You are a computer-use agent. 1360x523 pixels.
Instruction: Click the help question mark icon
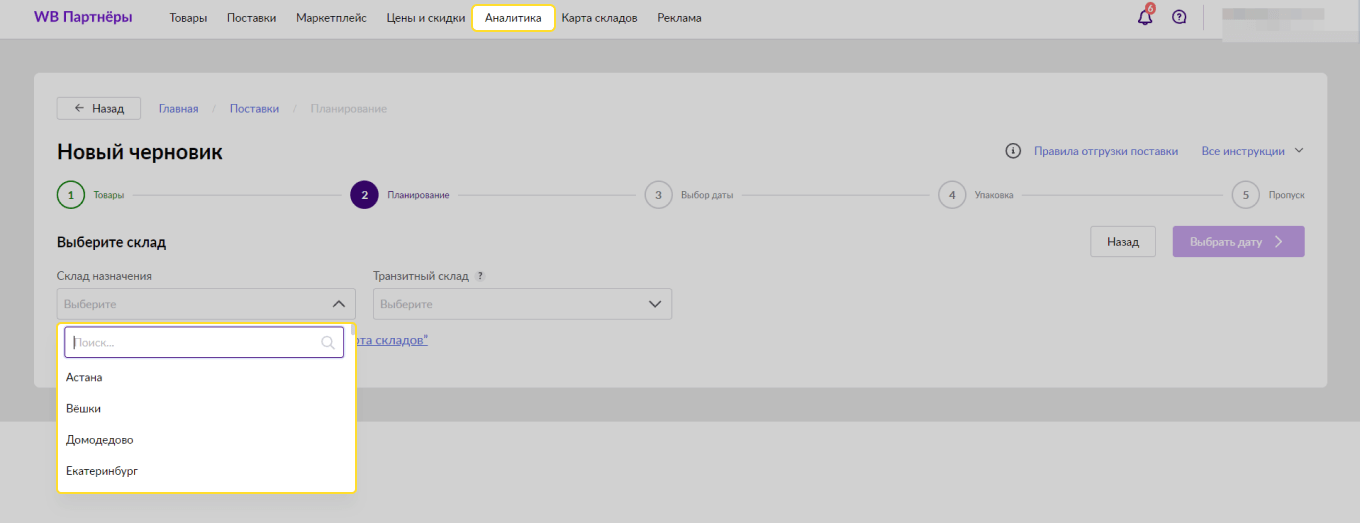click(x=1179, y=17)
